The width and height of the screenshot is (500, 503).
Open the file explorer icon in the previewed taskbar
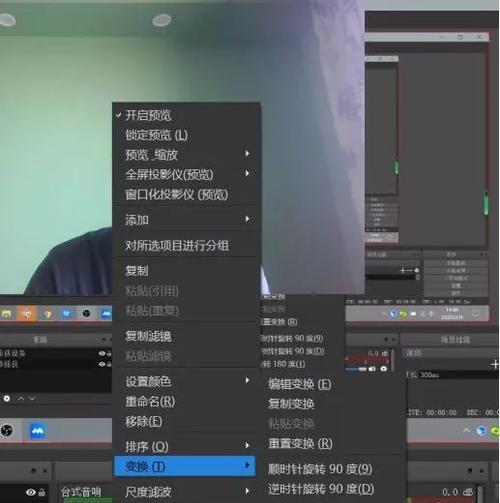pyautogui.click(x=7, y=314)
